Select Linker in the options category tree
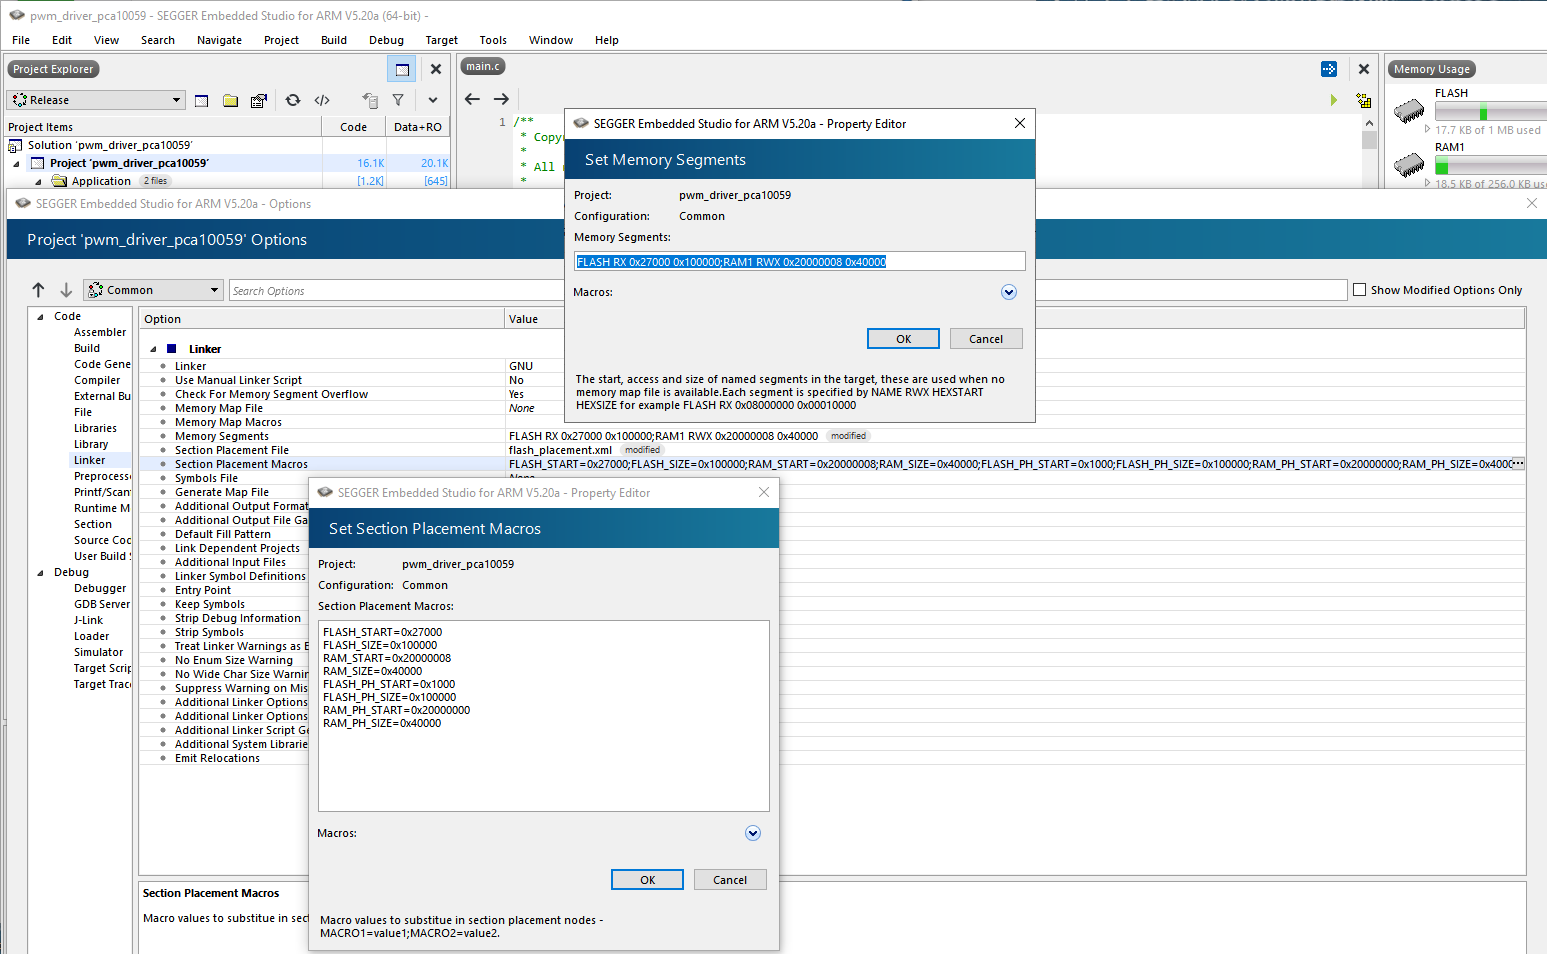This screenshot has height=954, width=1547. [89, 460]
